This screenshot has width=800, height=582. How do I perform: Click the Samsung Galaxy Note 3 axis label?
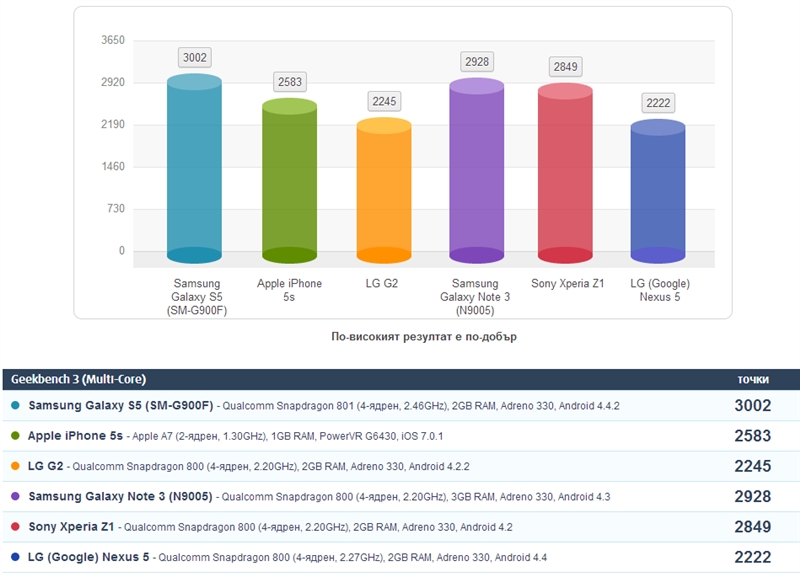(475, 297)
